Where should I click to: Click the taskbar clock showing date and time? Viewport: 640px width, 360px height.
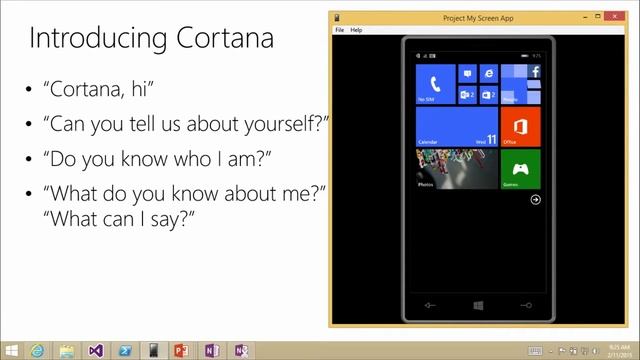coord(619,351)
